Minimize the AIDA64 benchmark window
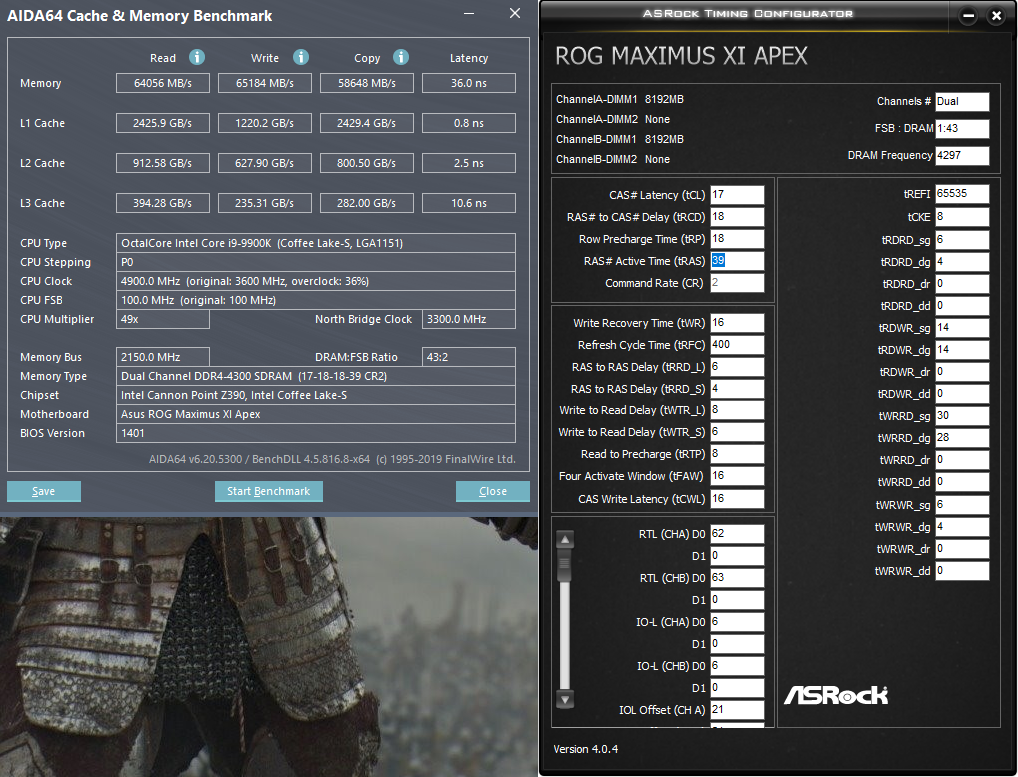This screenshot has height=777, width=1018. point(469,13)
